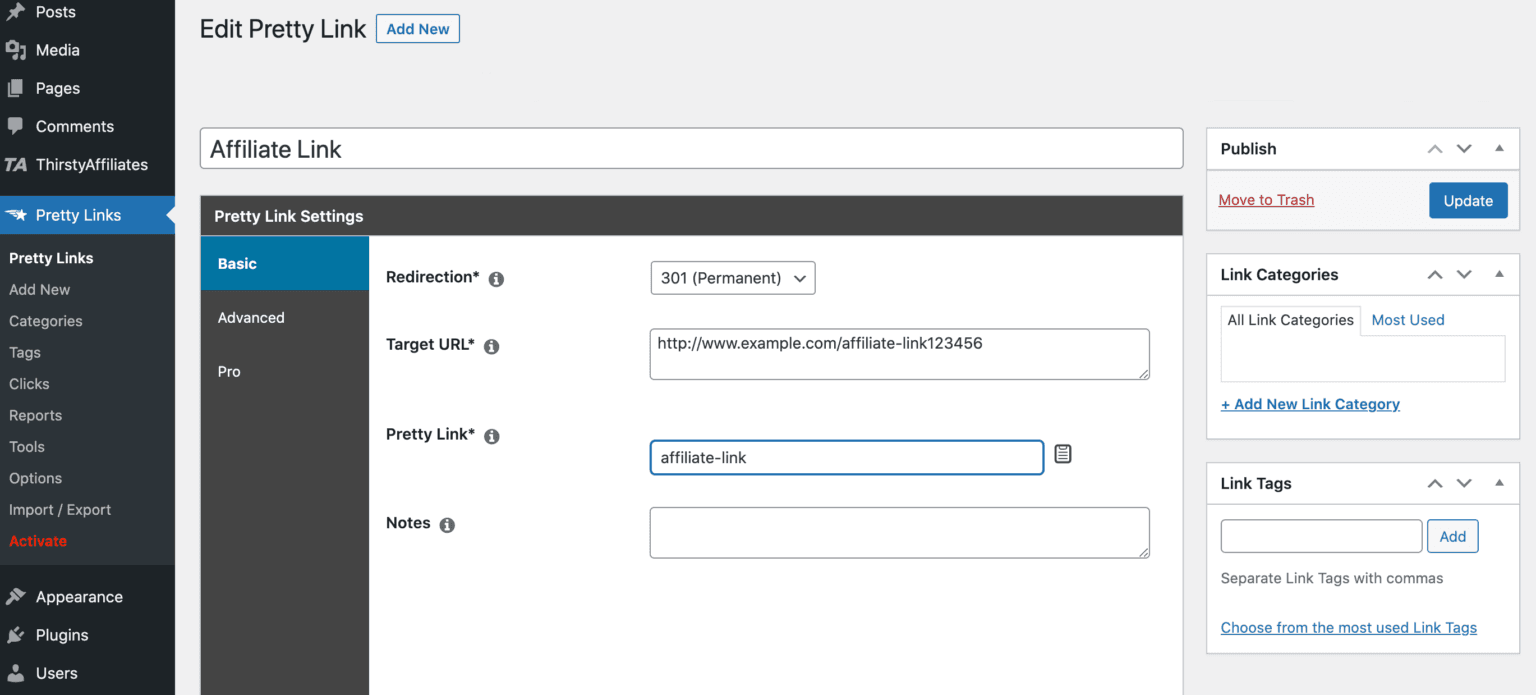Open the Redirection type dropdown
This screenshot has height=695, width=1536.
[732, 278]
